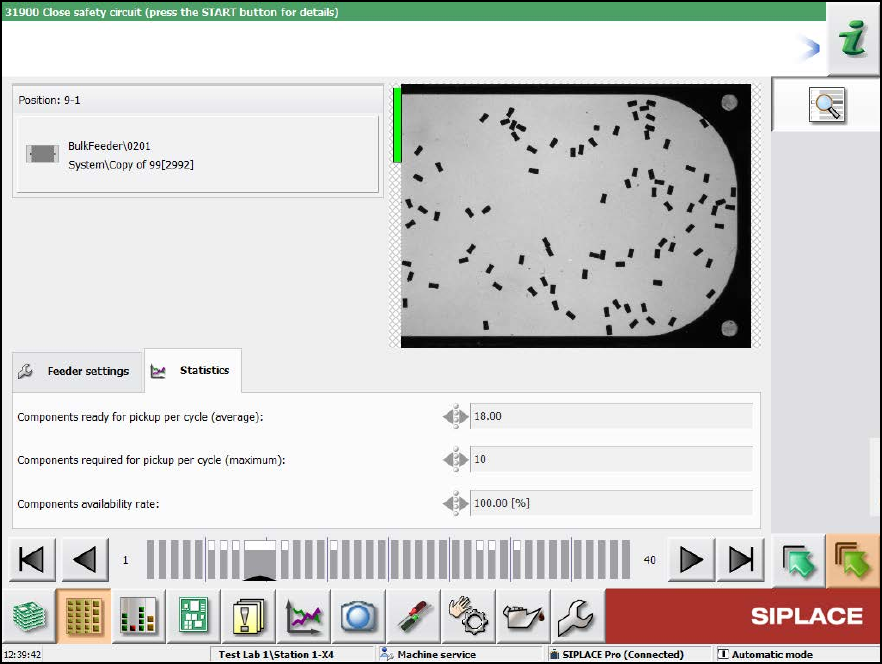882x664 pixels.
Task: Open the statistics line chart icon
Action: (x=303, y=616)
